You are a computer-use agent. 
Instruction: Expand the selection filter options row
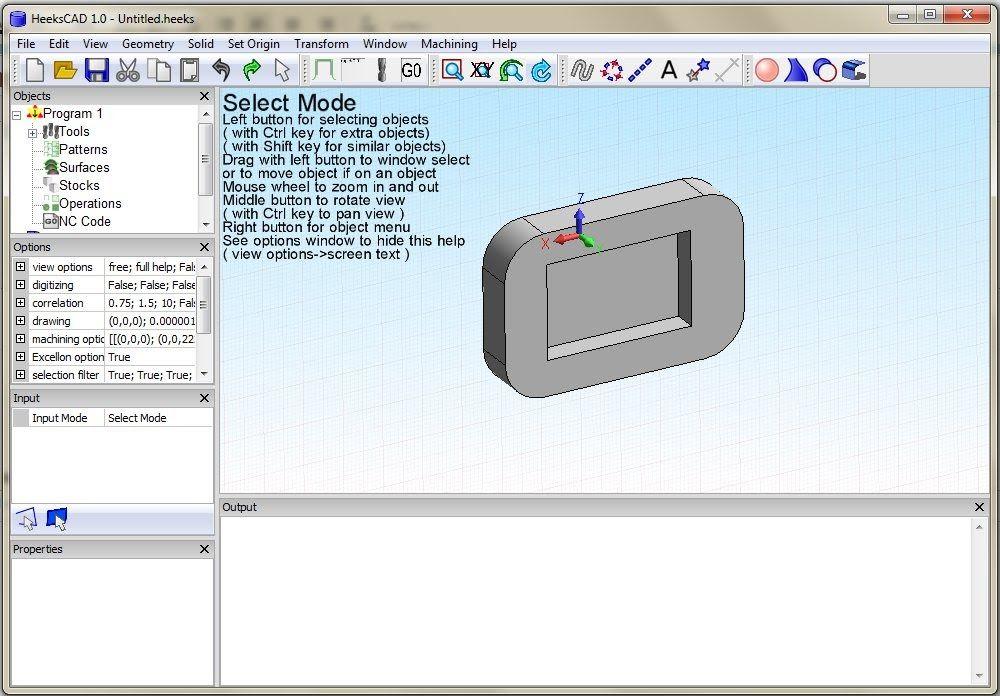coord(20,374)
